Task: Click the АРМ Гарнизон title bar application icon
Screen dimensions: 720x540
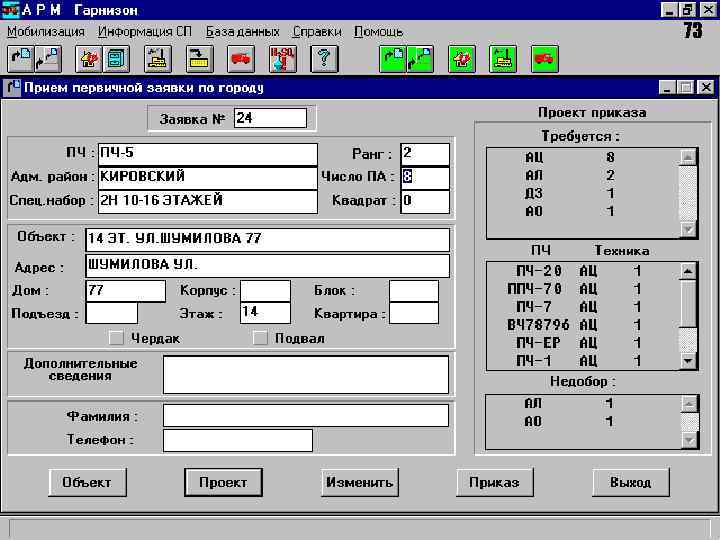Action: (10, 9)
